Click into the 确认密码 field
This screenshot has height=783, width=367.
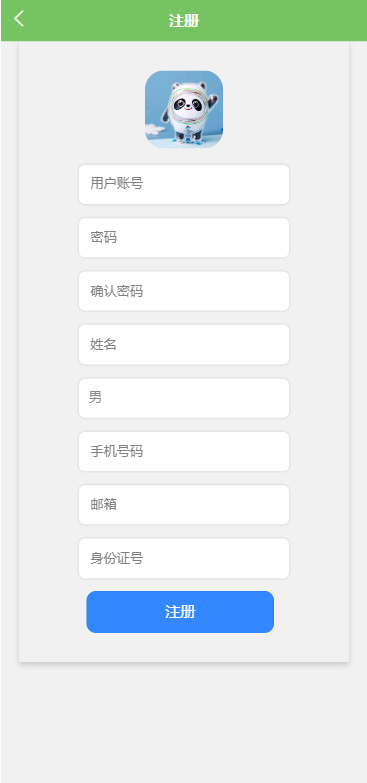(184, 291)
